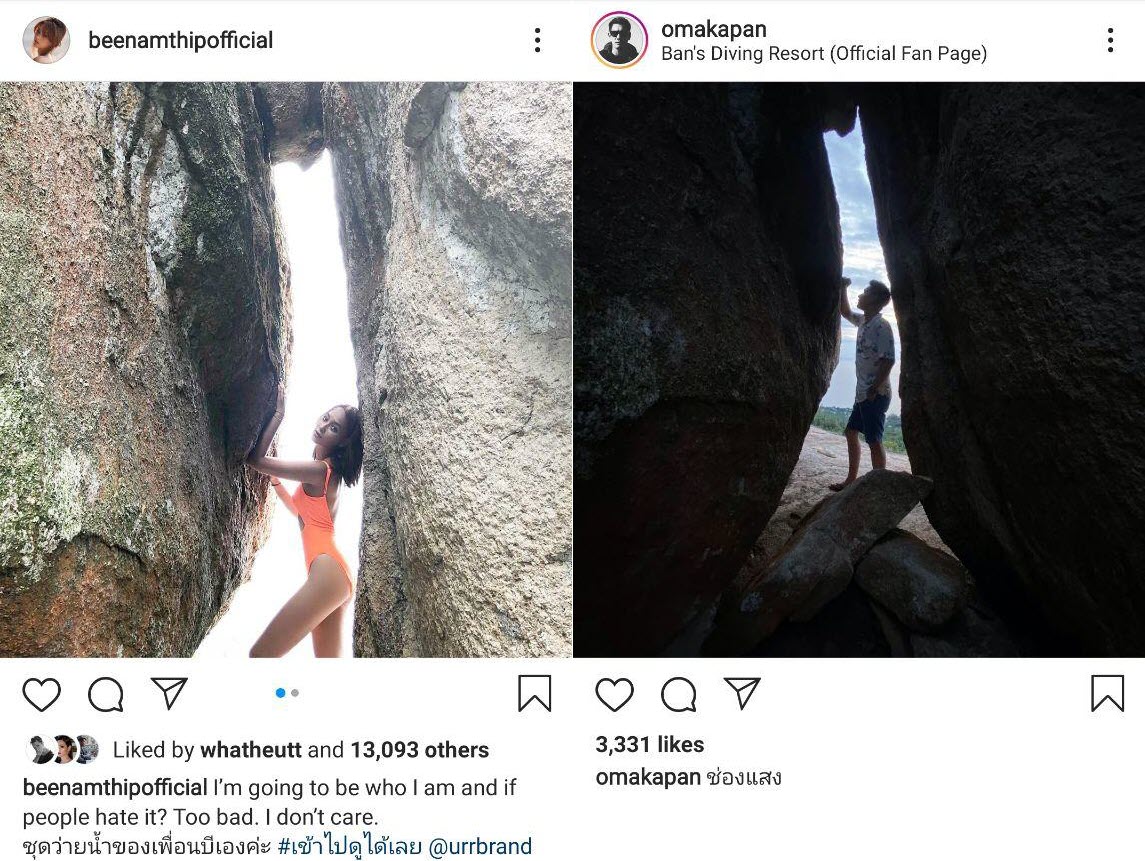Screen dimensions: 1145x861
Task: Like the omakapan post with heart icon
Action: coord(615,694)
